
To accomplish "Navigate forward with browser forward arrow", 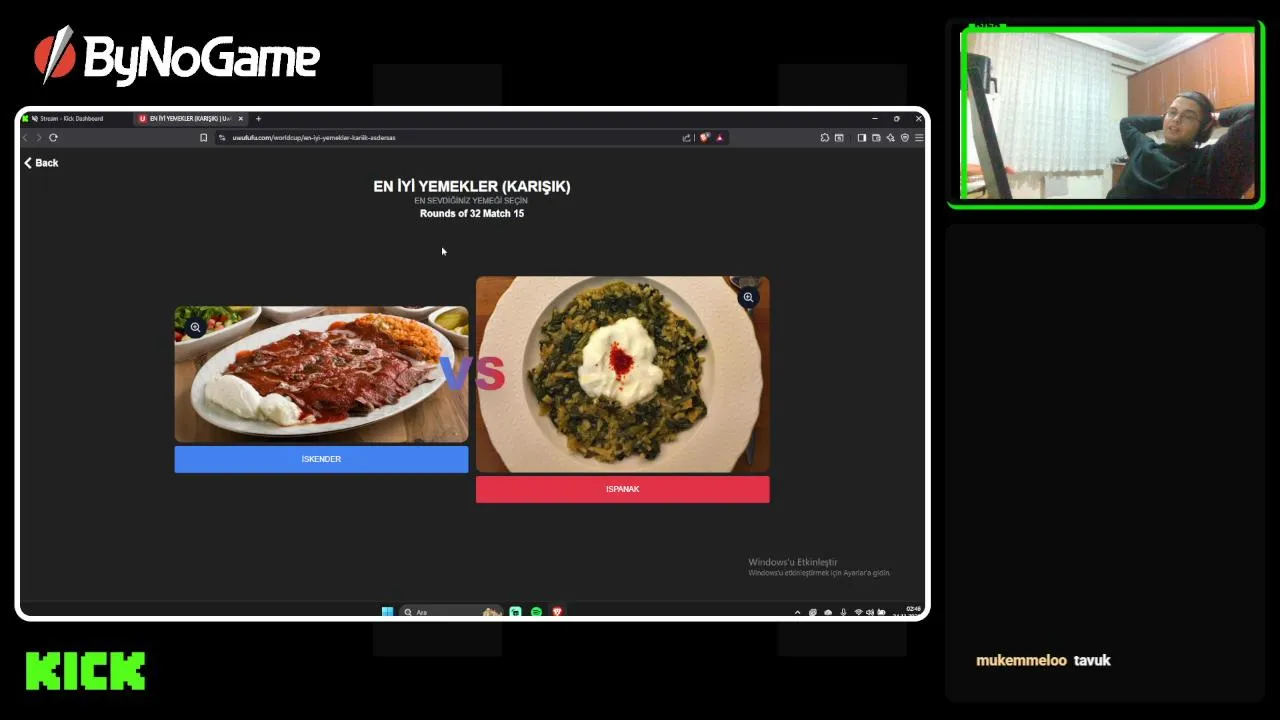I will 39,138.
